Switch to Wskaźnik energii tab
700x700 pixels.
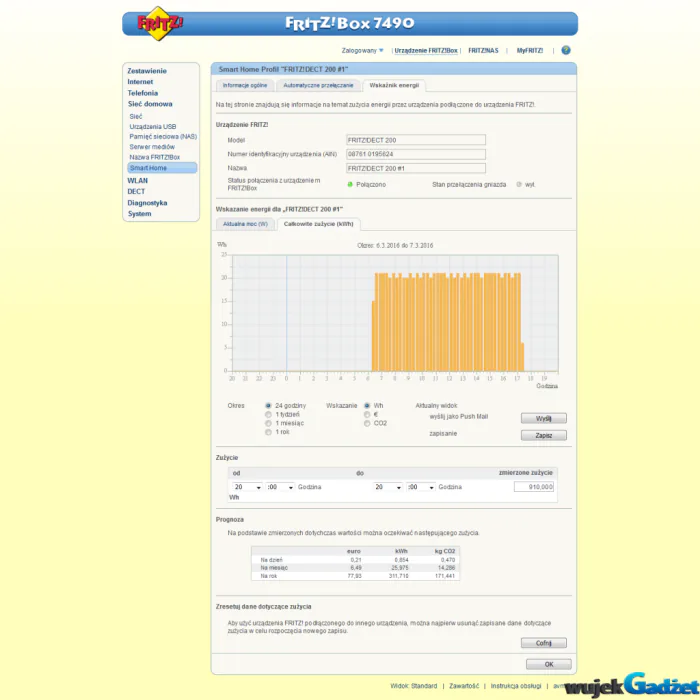point(394,85)
